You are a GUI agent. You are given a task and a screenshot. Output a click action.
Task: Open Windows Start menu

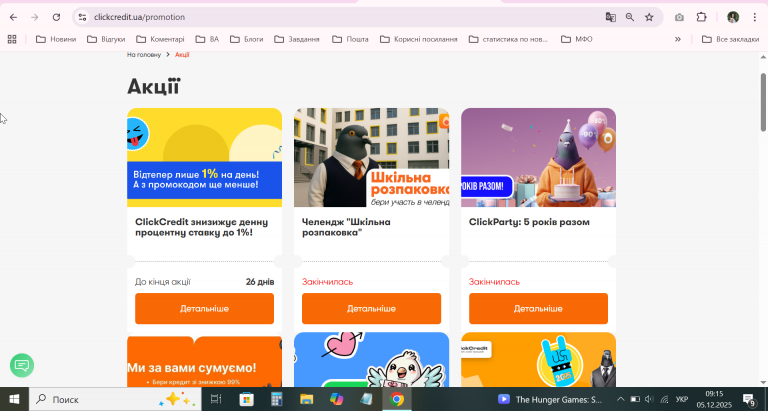(14, 399)
